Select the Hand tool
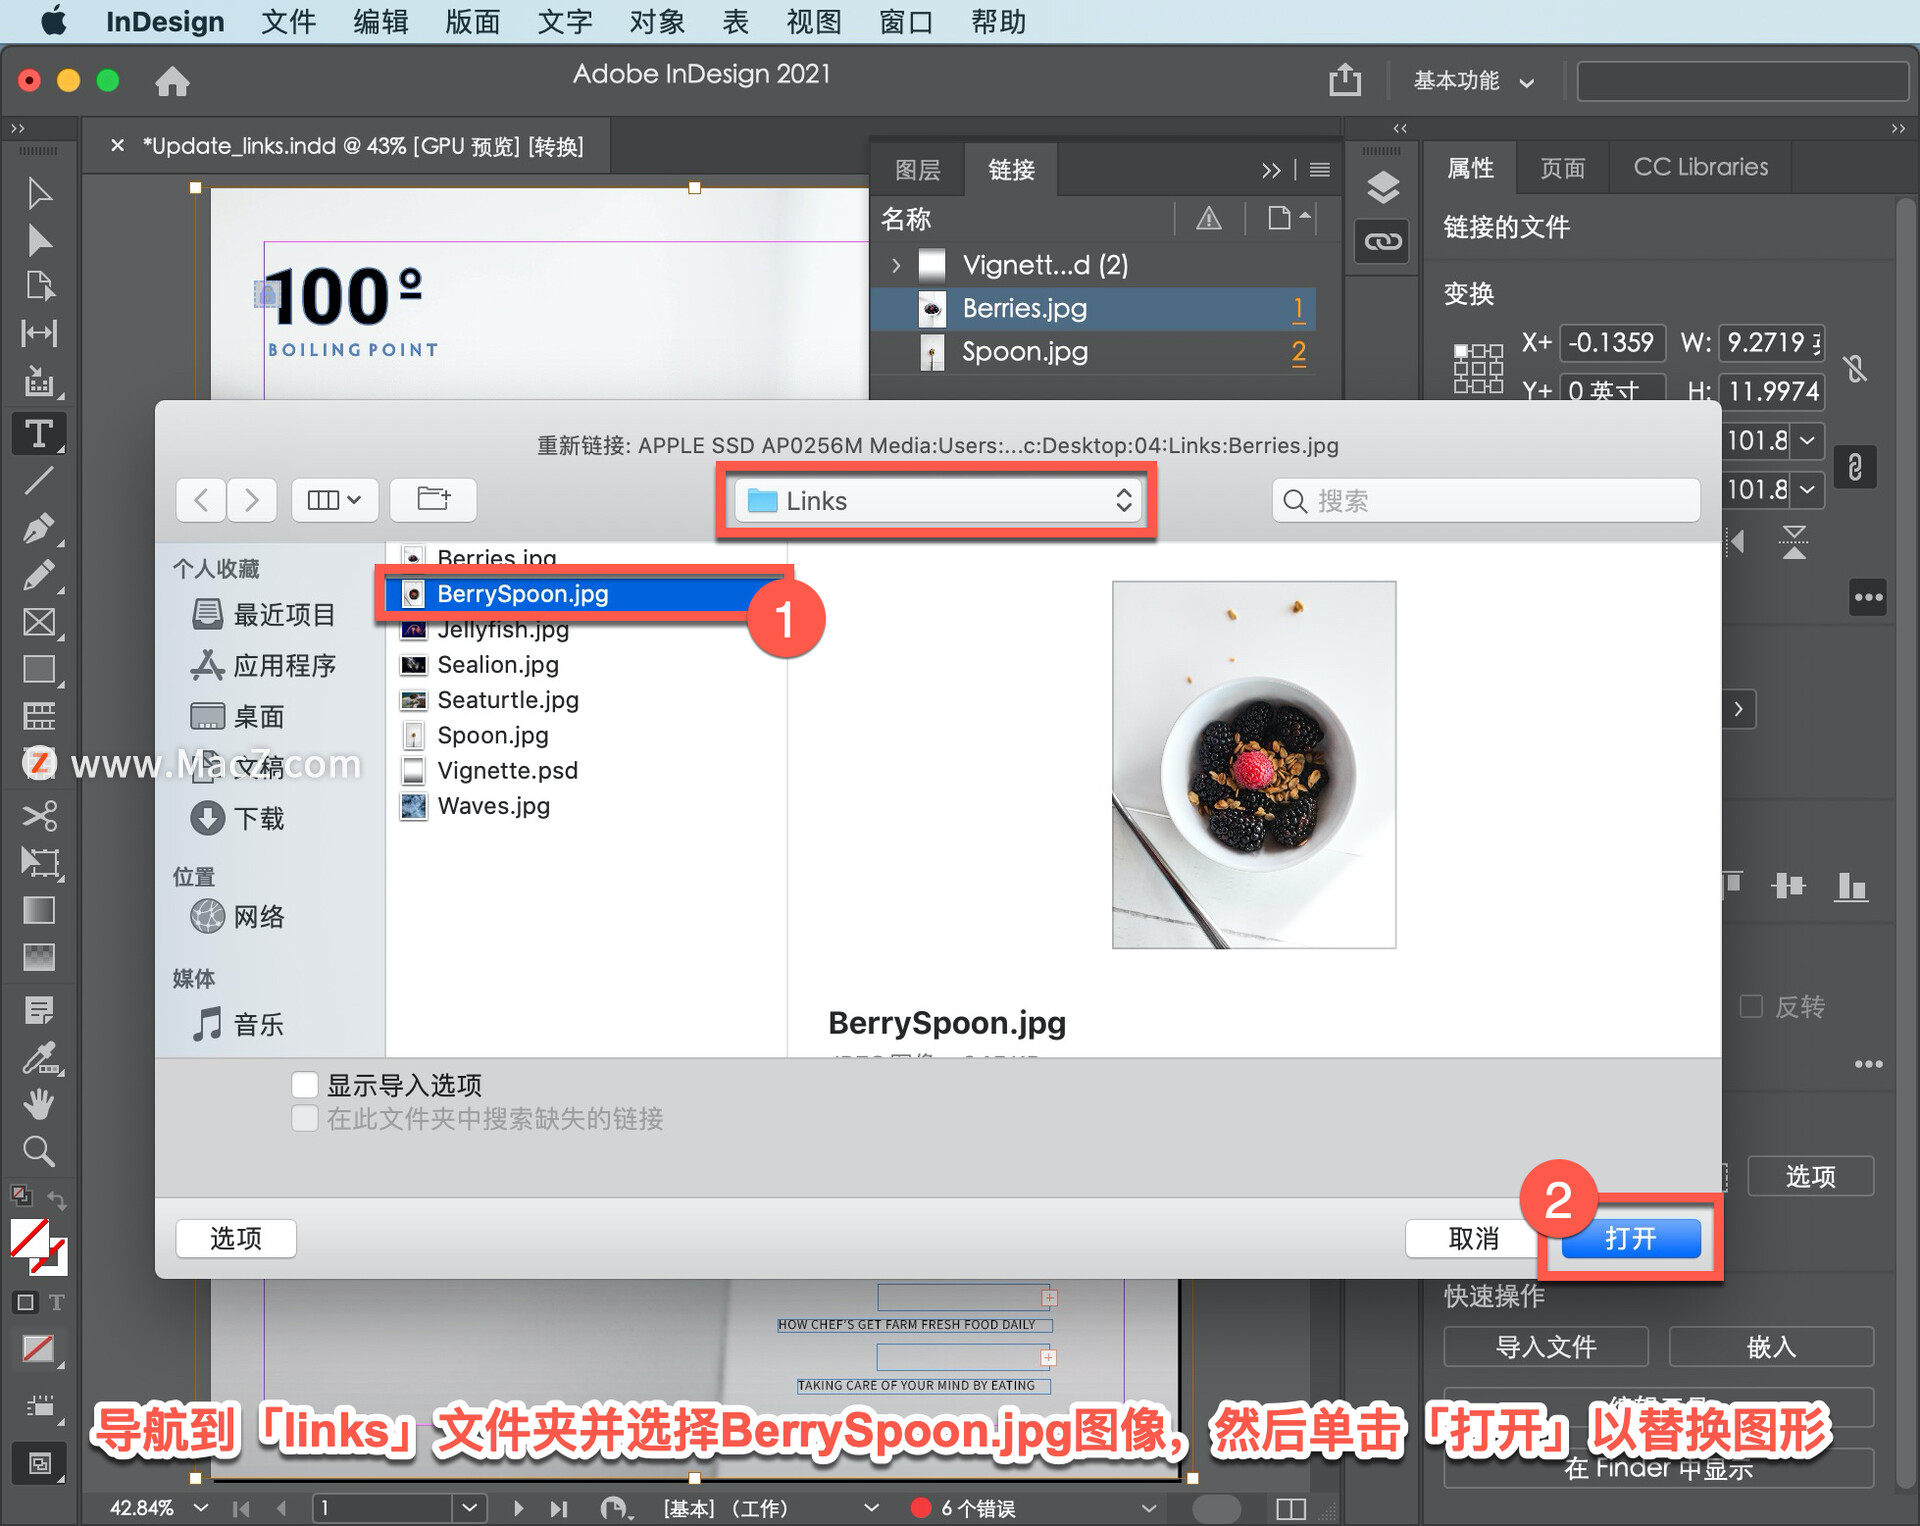 (39, 1103)
